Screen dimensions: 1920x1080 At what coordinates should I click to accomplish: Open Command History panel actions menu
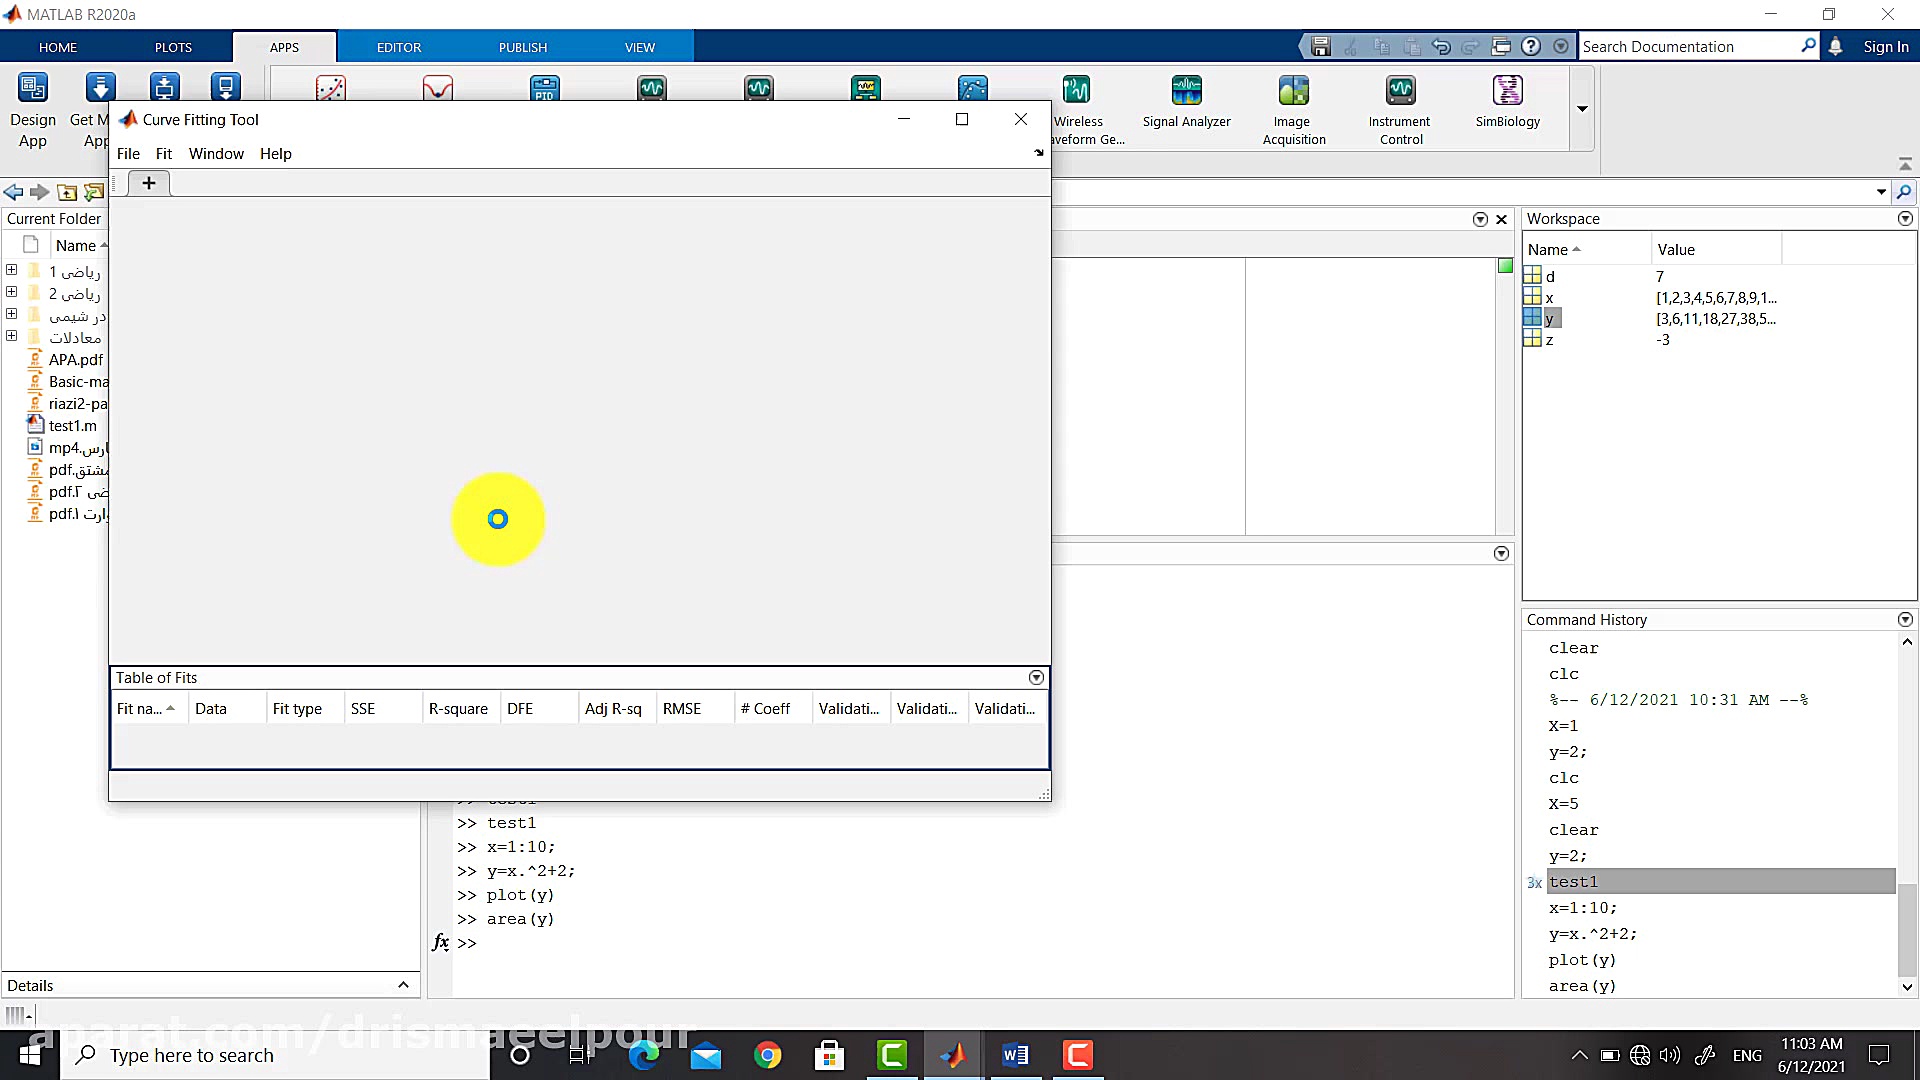1905,620
